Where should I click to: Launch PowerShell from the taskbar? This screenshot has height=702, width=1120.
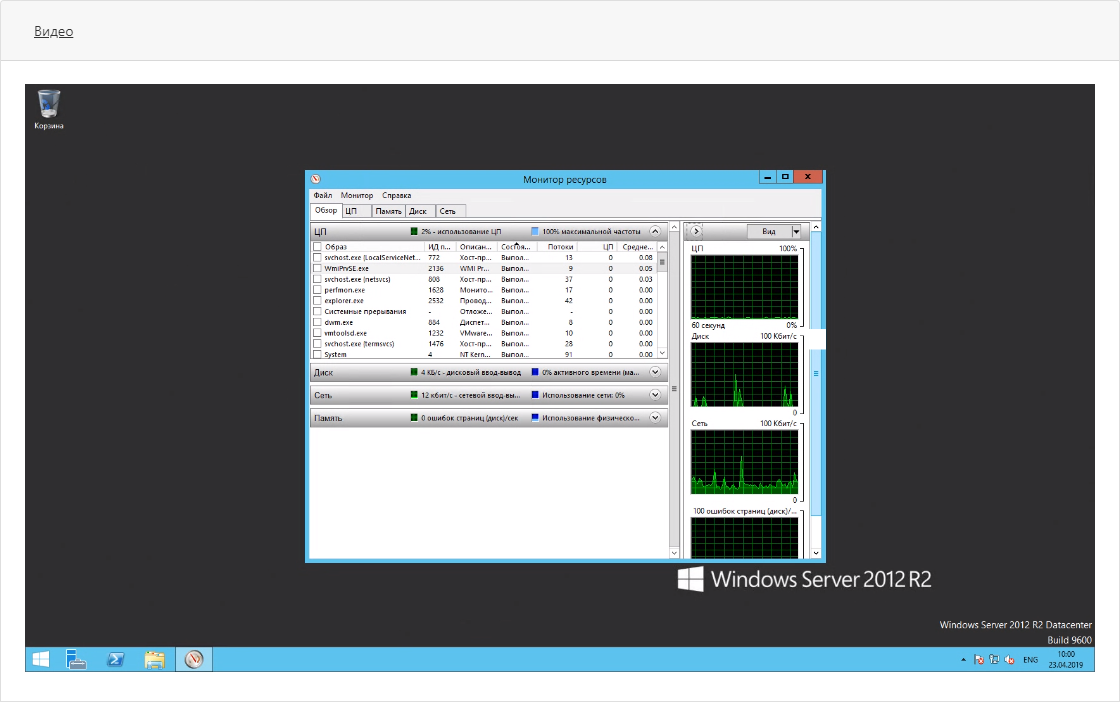tap(116, 660)
